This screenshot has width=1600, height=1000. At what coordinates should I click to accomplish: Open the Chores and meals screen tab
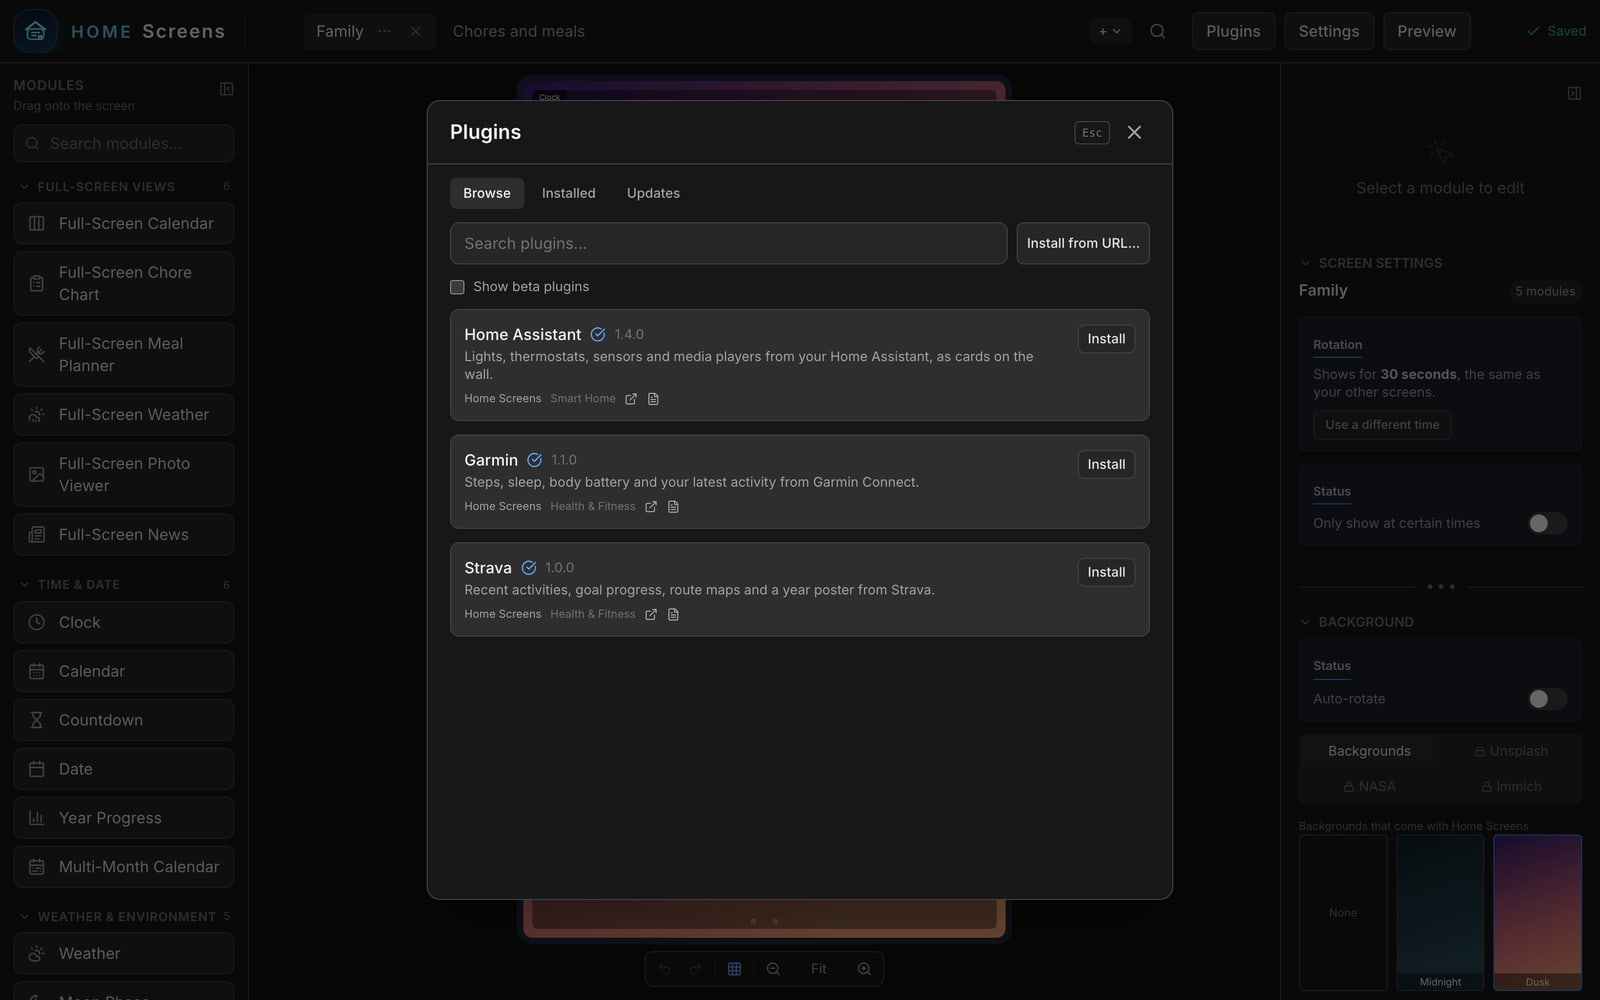[519, 31]
